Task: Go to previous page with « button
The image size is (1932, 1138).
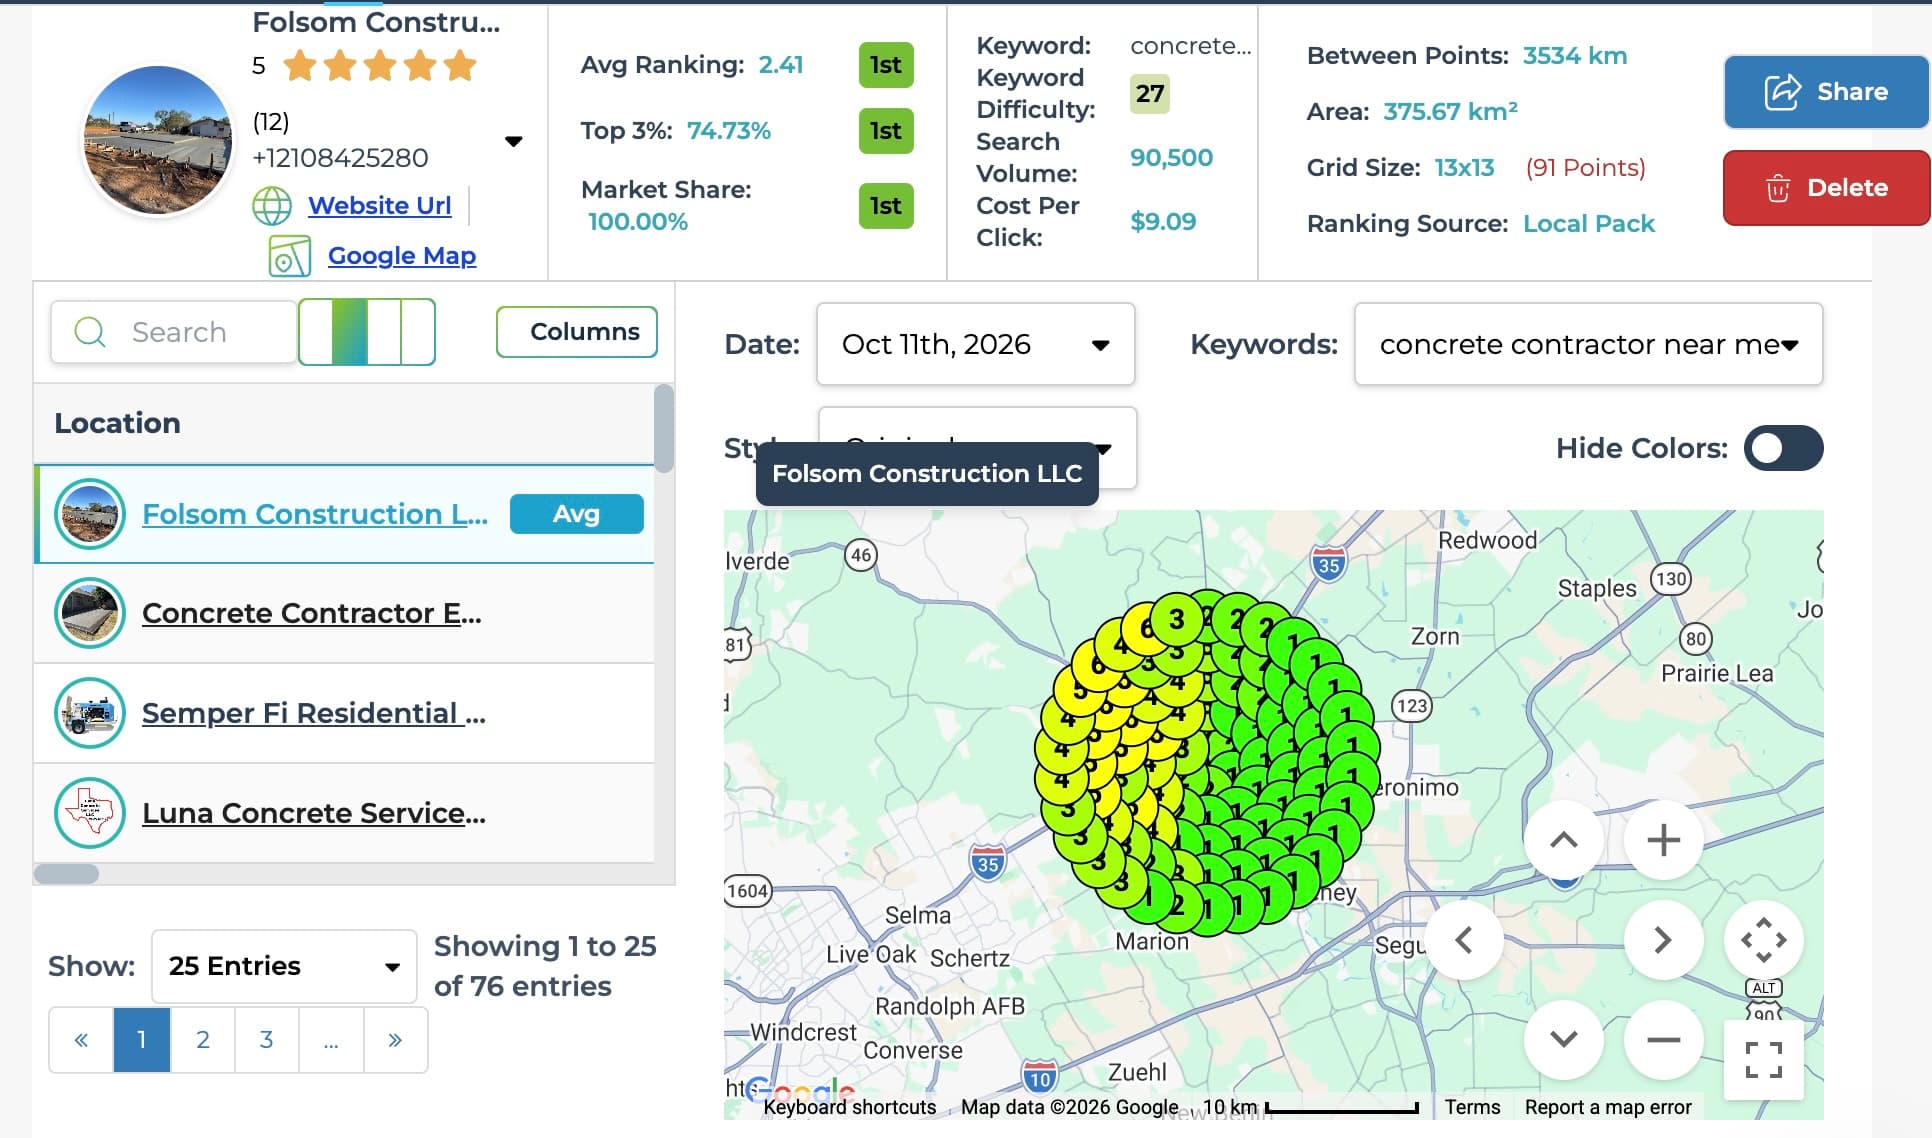Action: click(x=81, y=1040)
